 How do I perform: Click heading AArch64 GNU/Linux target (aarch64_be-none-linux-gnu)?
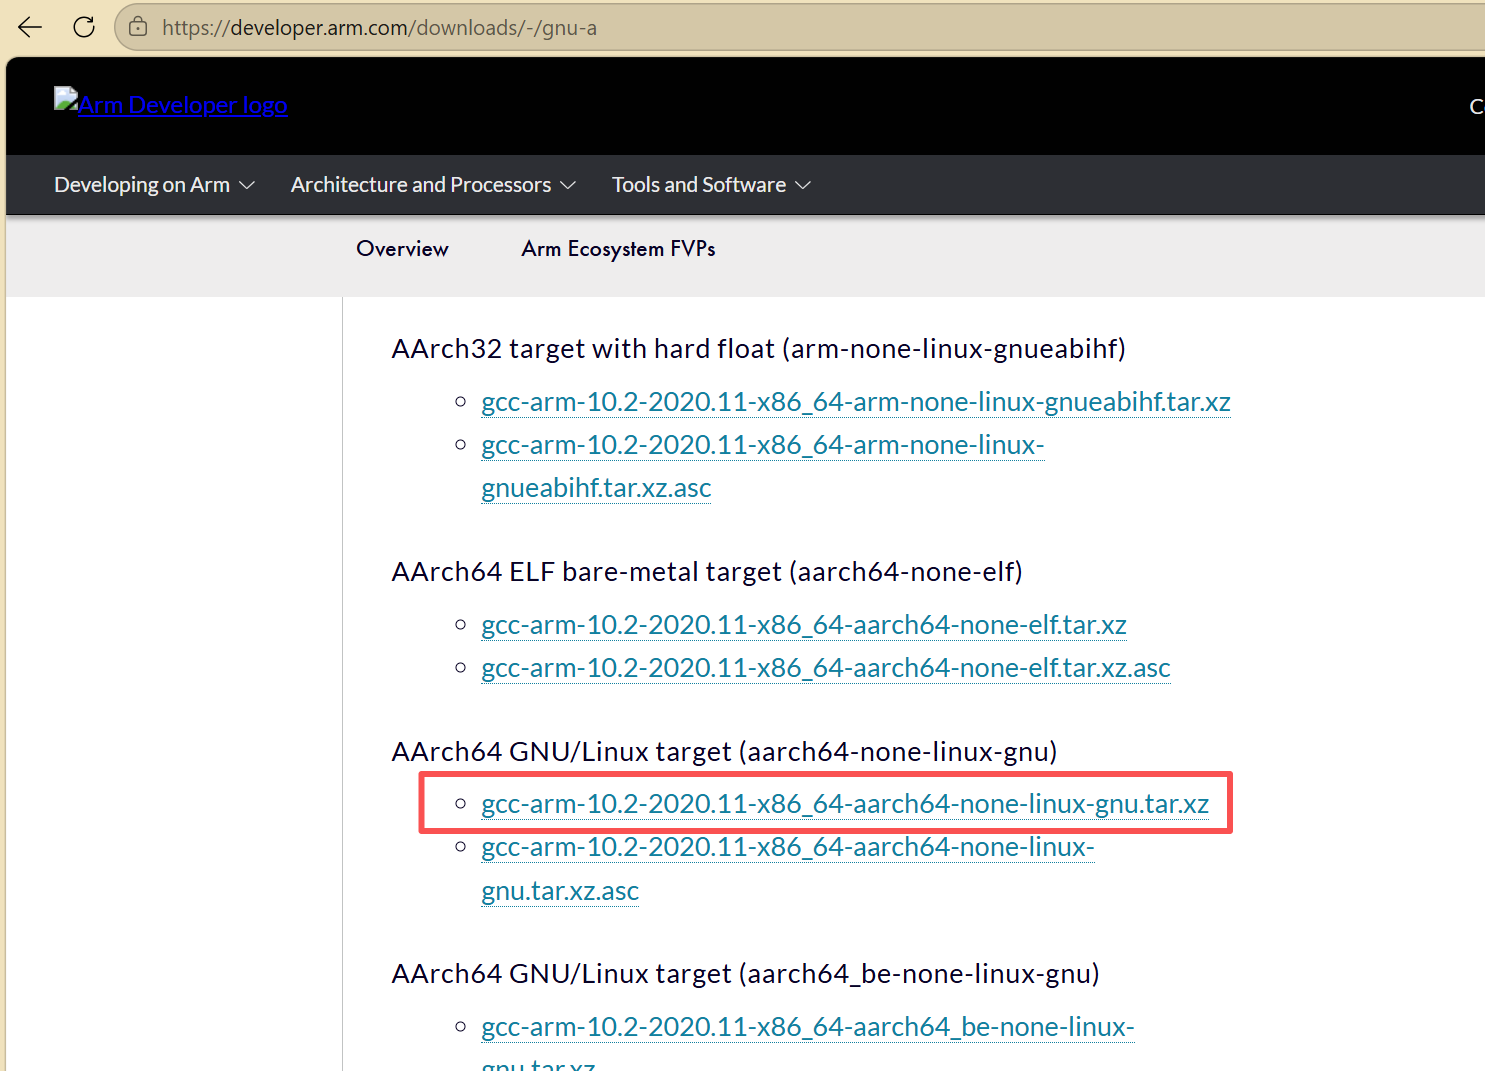pos(746,974)
